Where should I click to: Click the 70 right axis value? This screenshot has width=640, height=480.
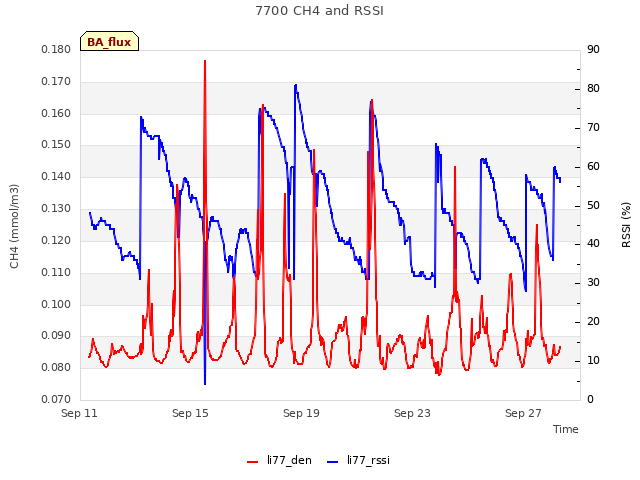click(593, 128)
